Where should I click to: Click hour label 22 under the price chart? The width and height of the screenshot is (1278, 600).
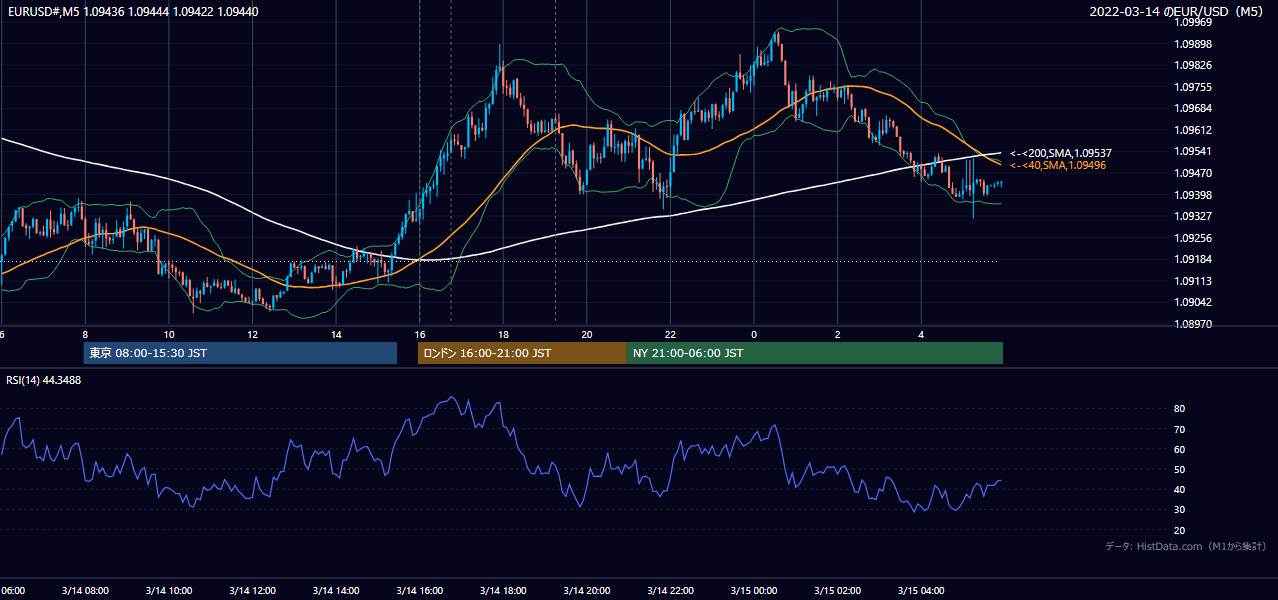[670, 334]
